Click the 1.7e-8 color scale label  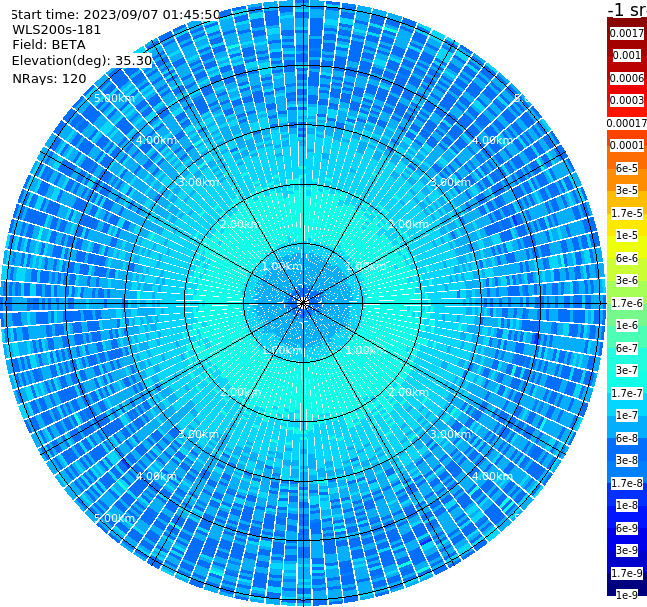627,483
